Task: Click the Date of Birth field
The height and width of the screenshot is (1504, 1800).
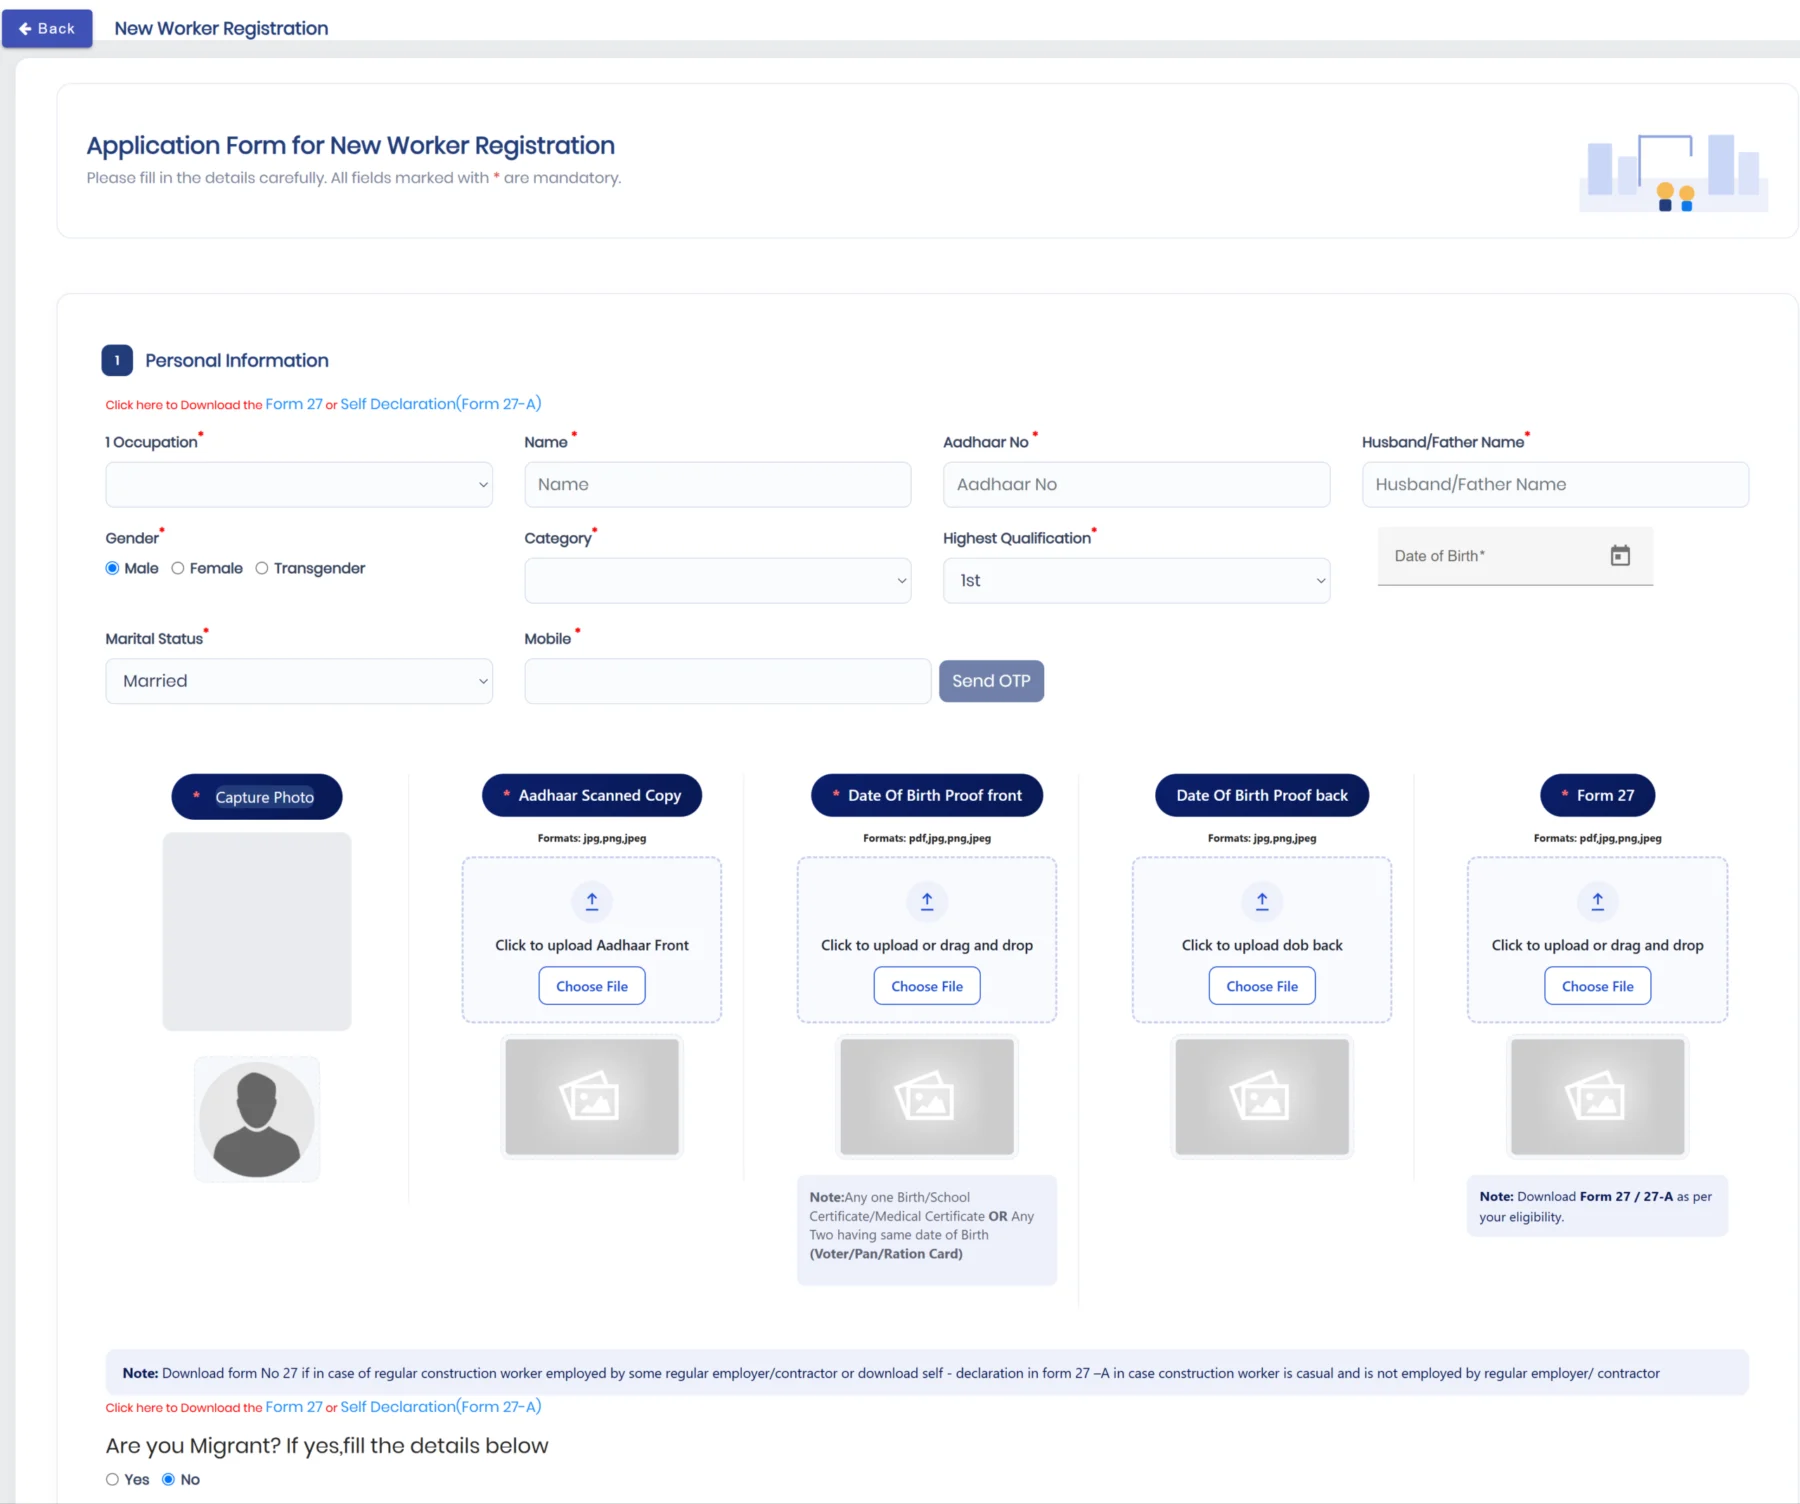Action: point(1515,556)
